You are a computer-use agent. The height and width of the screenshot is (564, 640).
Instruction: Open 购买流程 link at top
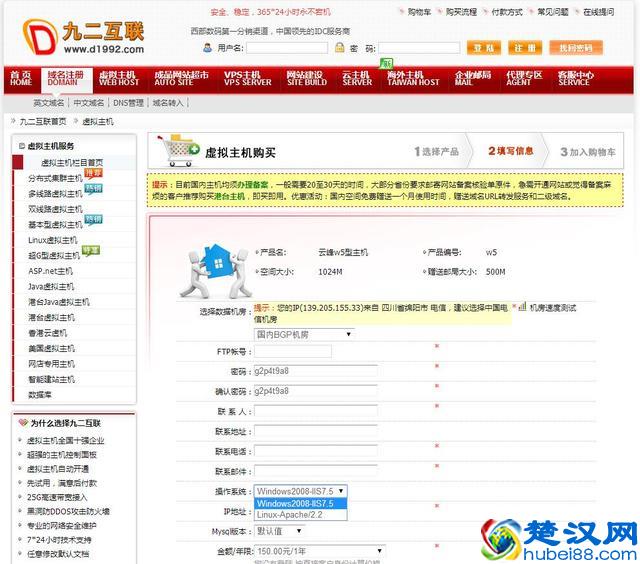tap(461, 12)
